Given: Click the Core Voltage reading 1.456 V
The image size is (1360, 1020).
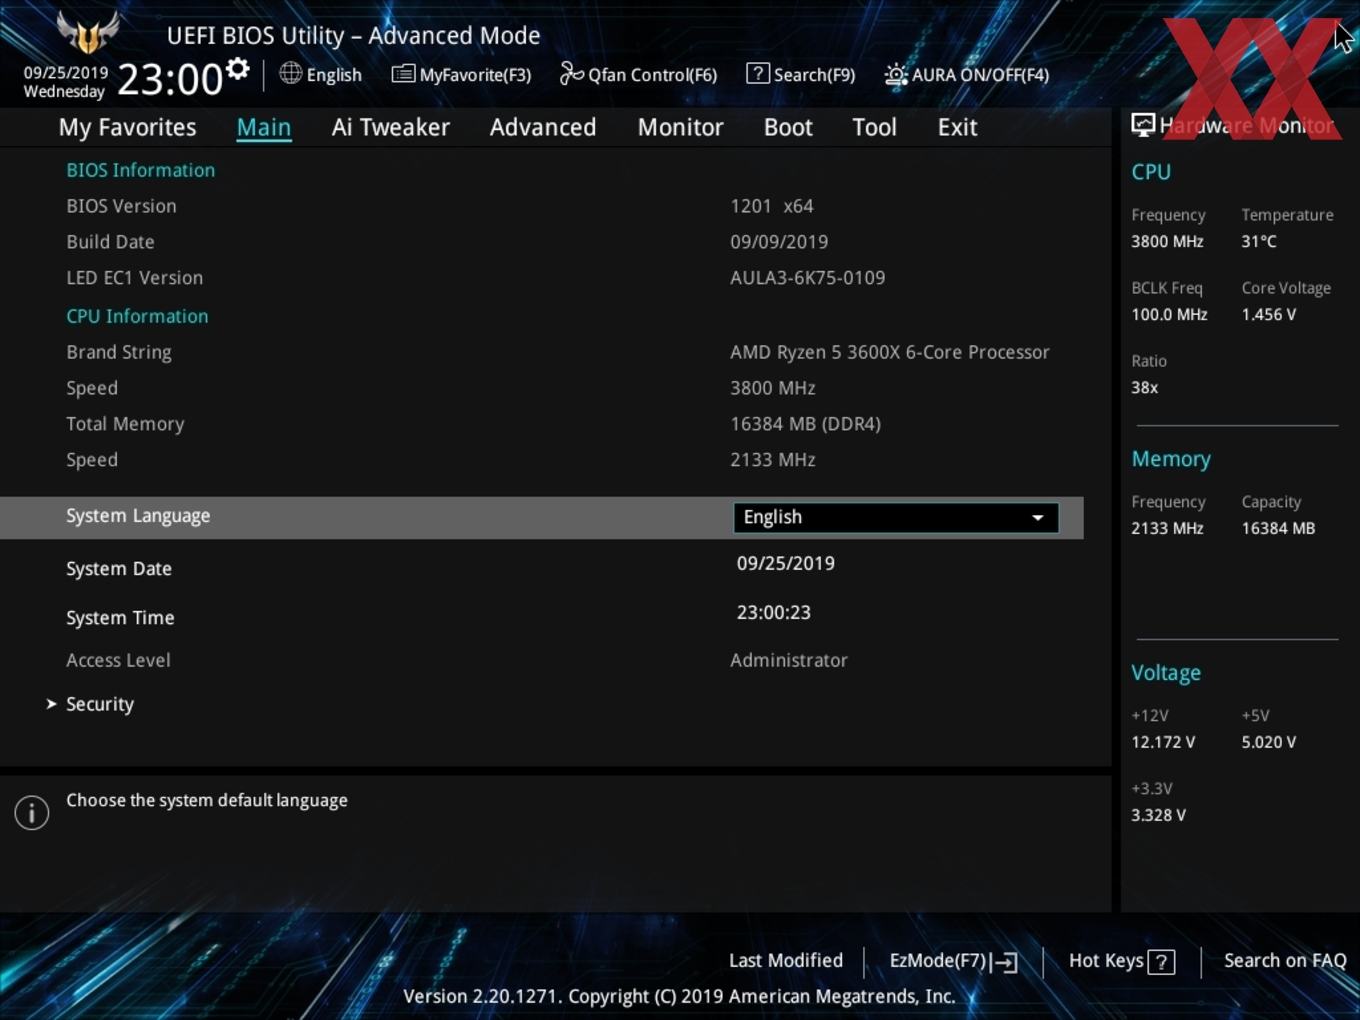Looking at the screenshot, I should pyautogui.click(x=1269, y=315).
